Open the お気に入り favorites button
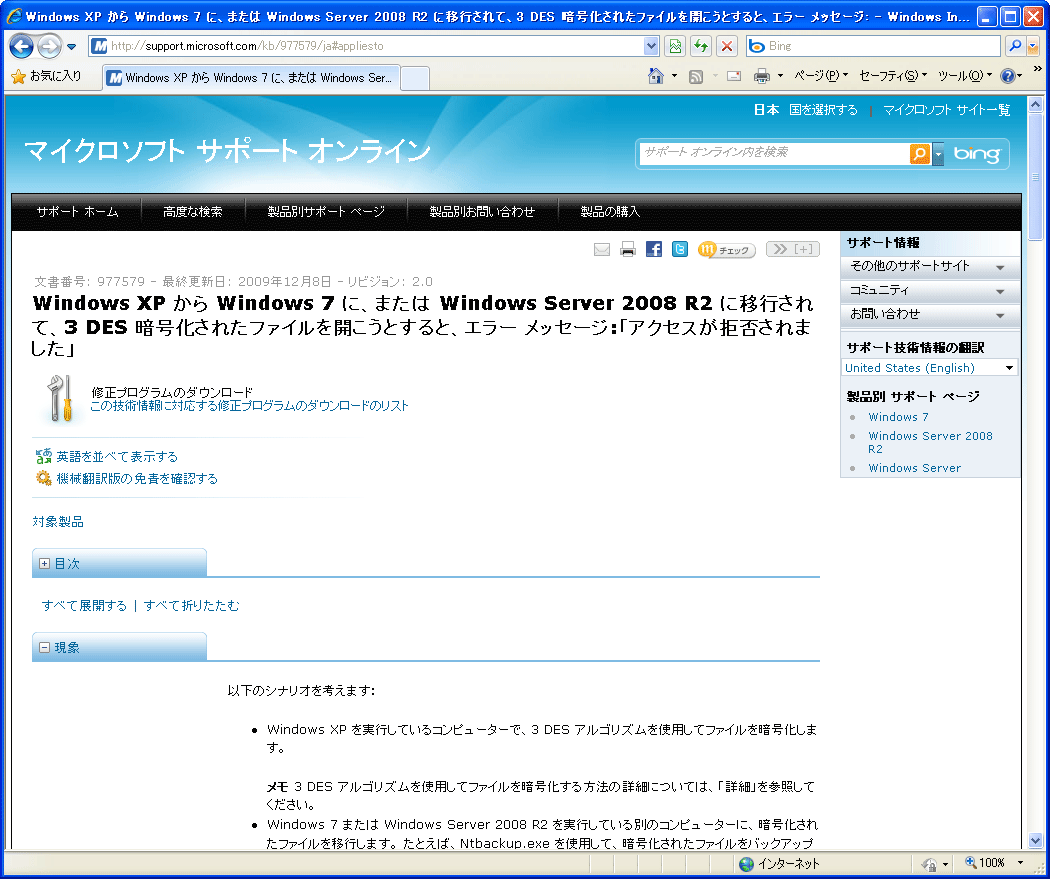 [46, 76]
